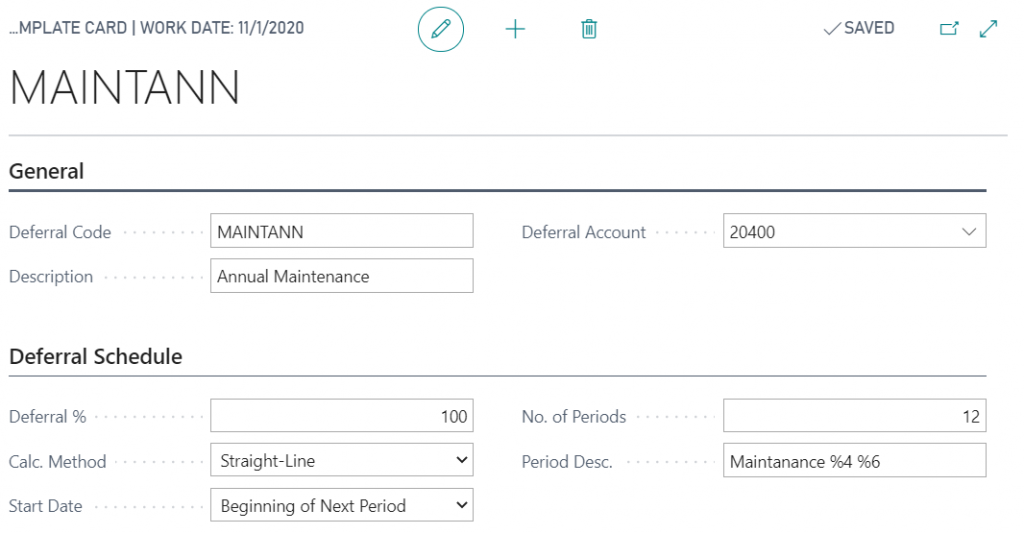Click the Deferral Code input field
The width and height of the screenshot is (1024, 534).
(x=341, y=232)
